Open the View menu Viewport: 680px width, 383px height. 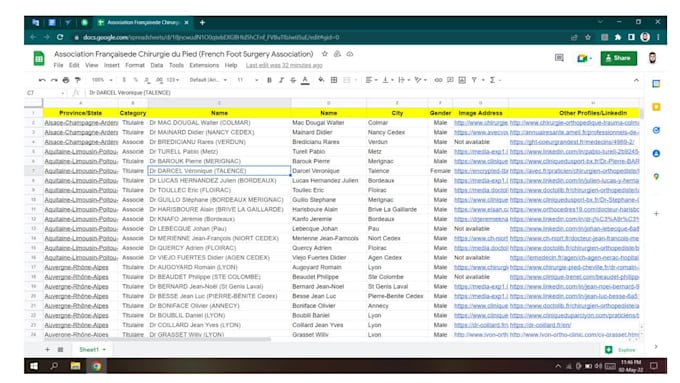pyautogui.click(x=92, y=65)
